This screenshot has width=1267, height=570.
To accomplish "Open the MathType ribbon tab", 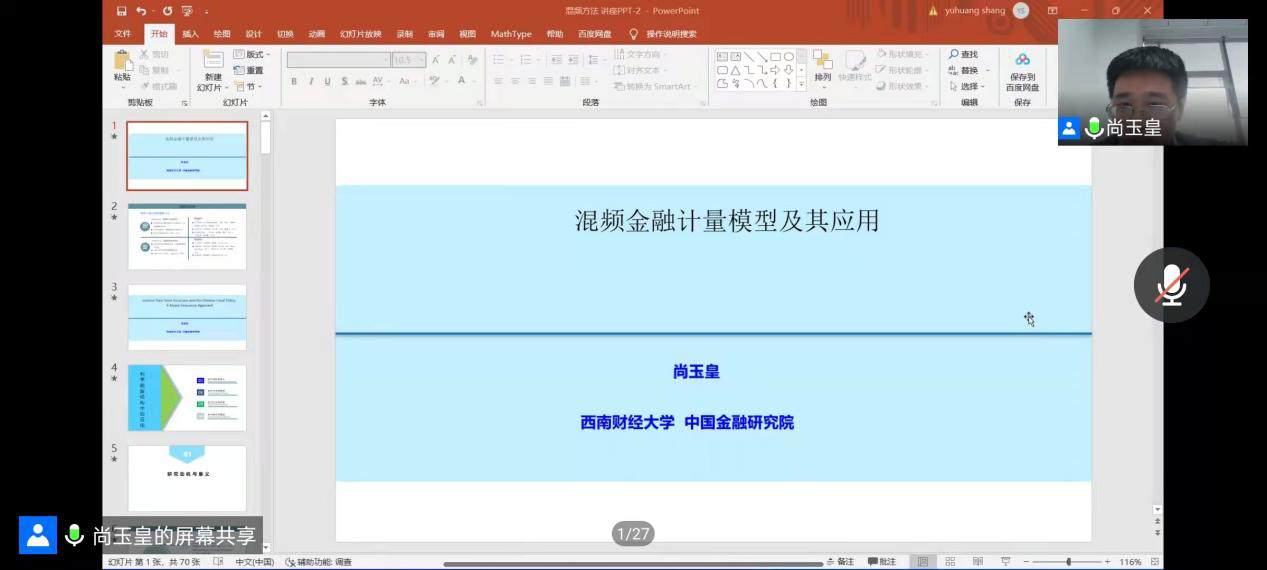I will click(x=511, y=34).
